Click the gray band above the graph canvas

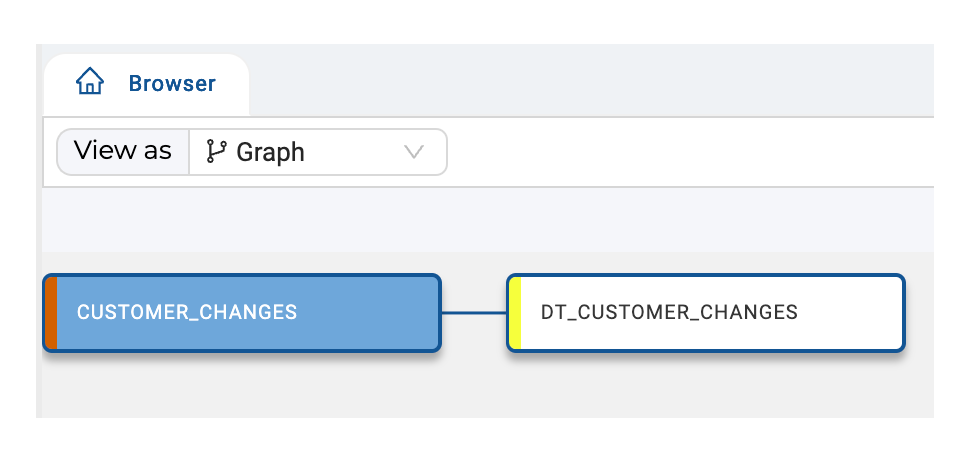click(487, 220)
